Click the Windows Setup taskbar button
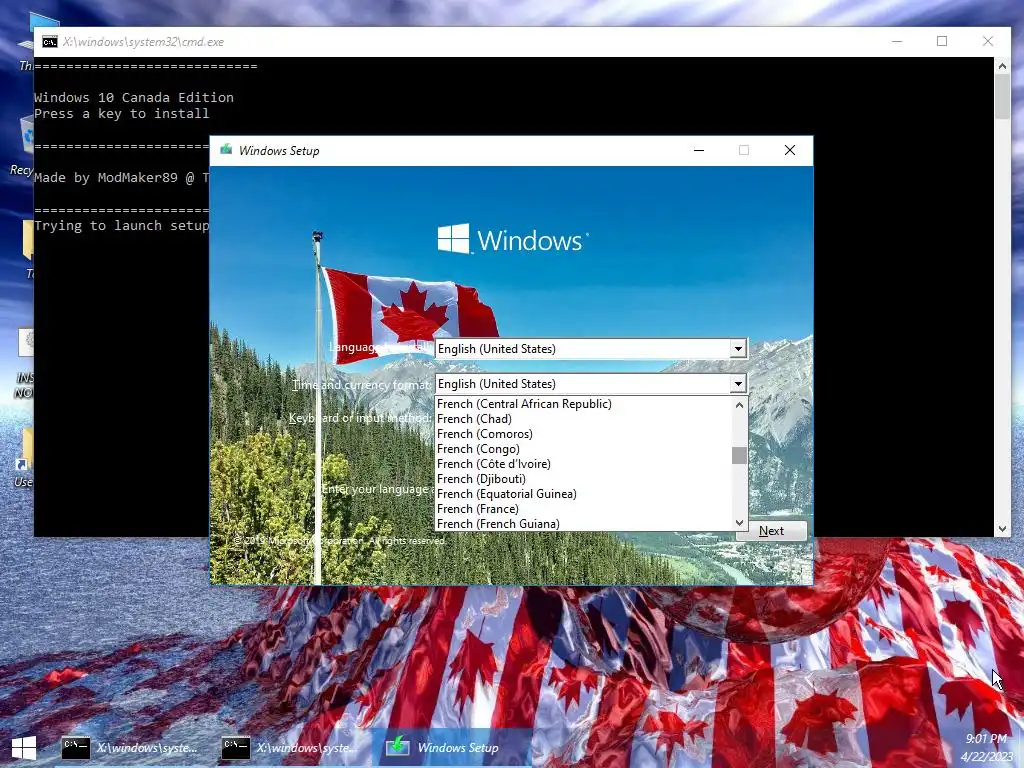Image resolution: width=1024 pixels, height=768 pixels. point(451,748)
